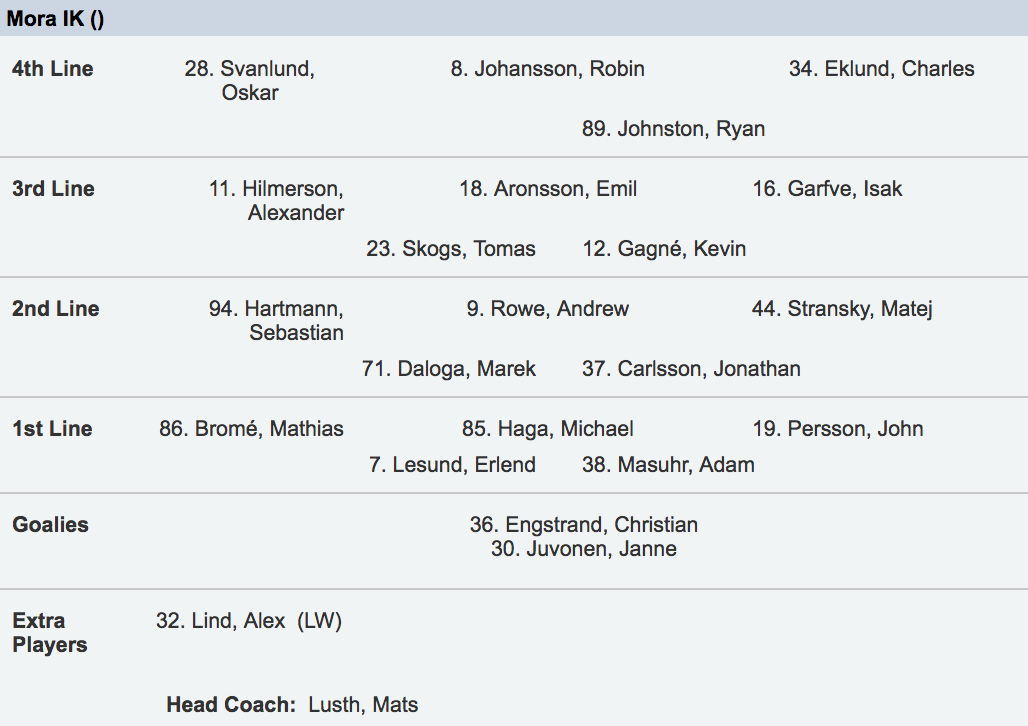Select defenseman 89. Johnston, Ryan

(x=673, y=129)
